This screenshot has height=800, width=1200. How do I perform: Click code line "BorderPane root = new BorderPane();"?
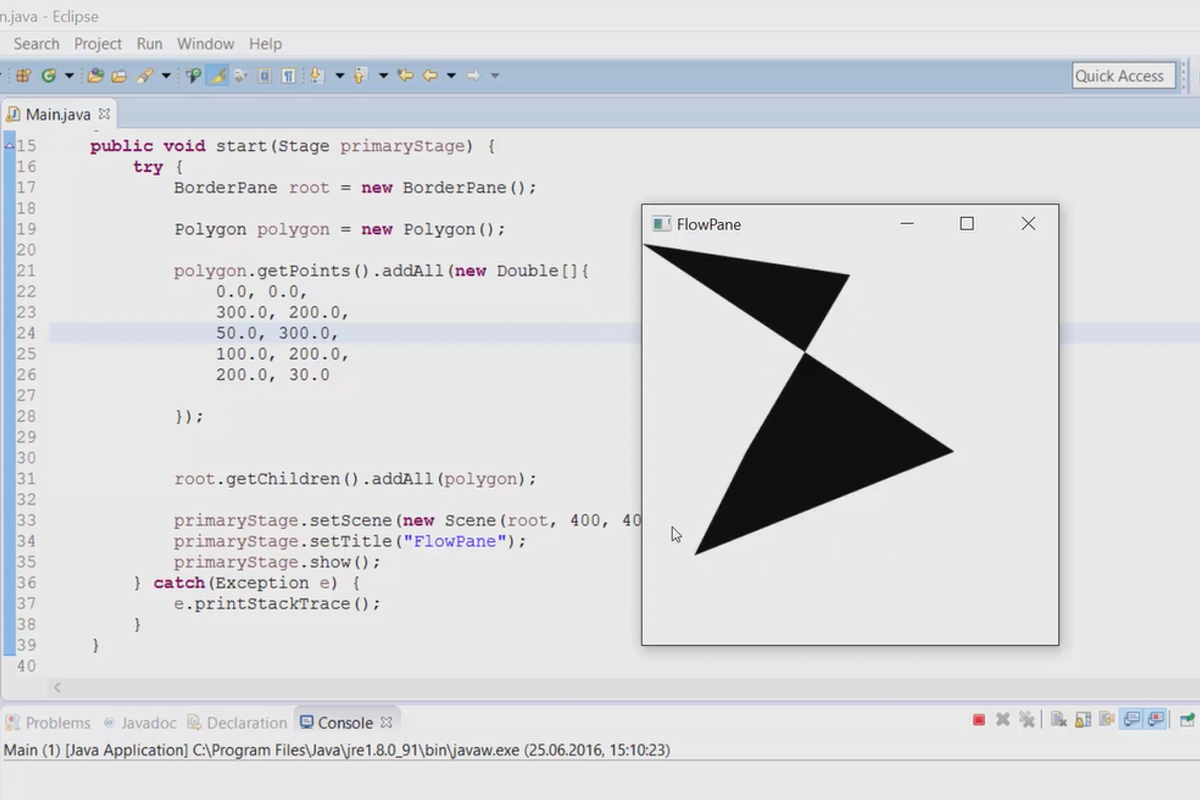[x=355, y=187]
